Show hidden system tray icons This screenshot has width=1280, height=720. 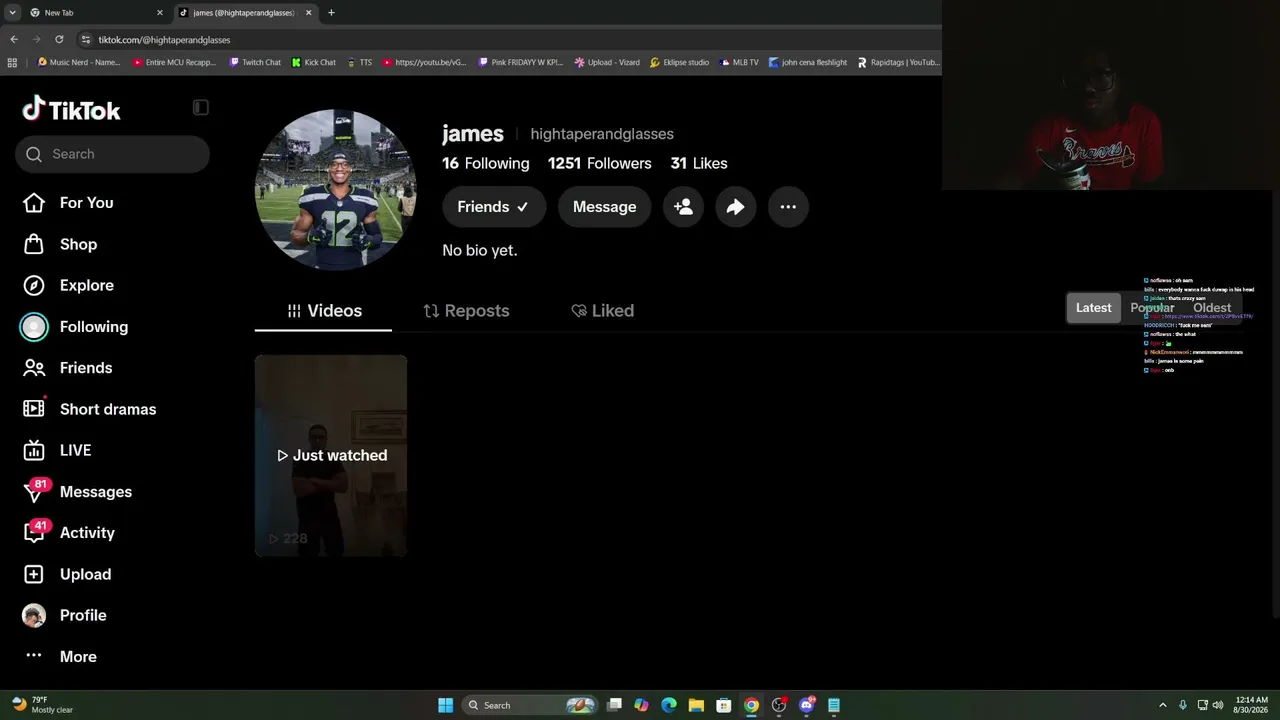click(x=1162, y=705)
